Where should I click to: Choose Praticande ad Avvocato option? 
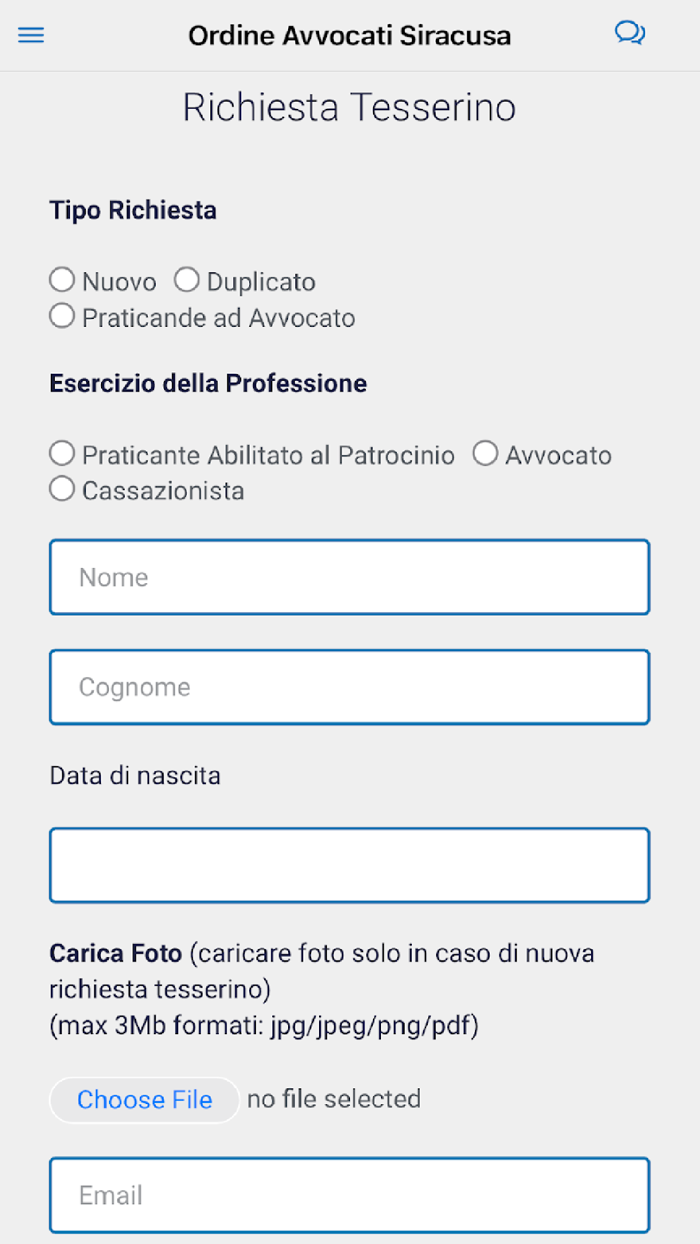61,316
